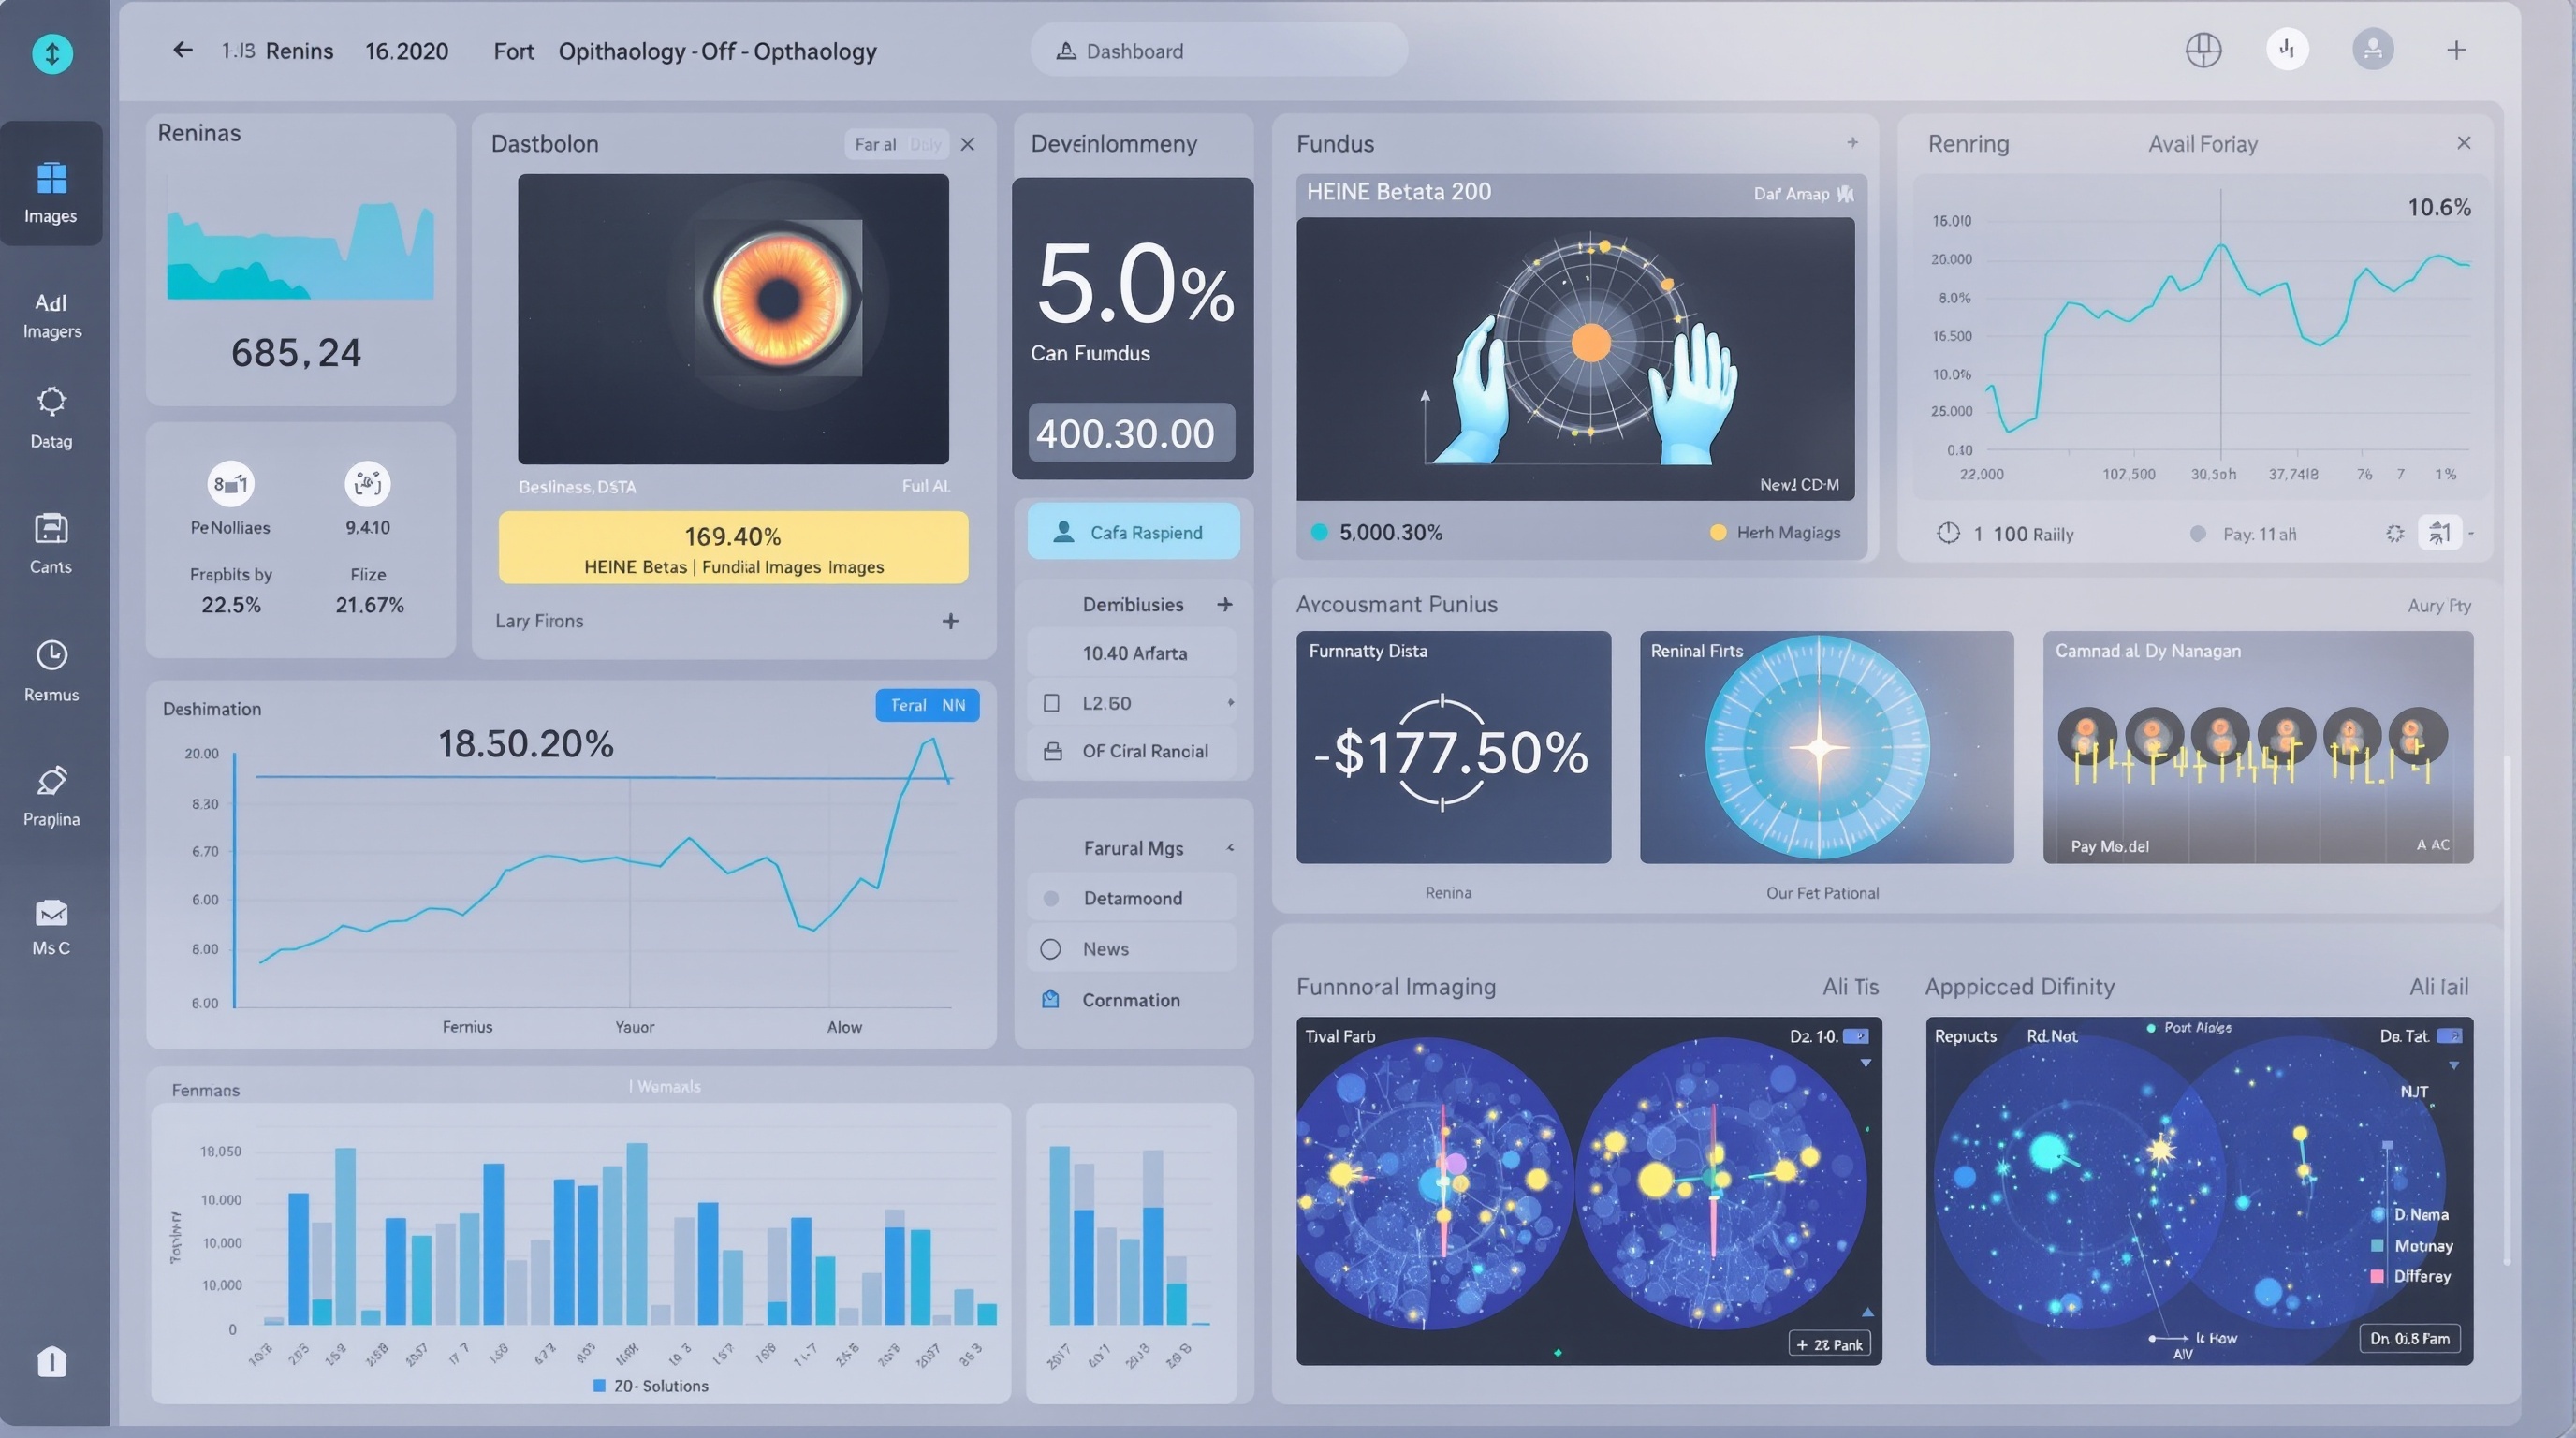This screenshot has height=1438, width=2576.
Task: Open the Ad Imagers sidebar panel
Action: click(51, 315)
